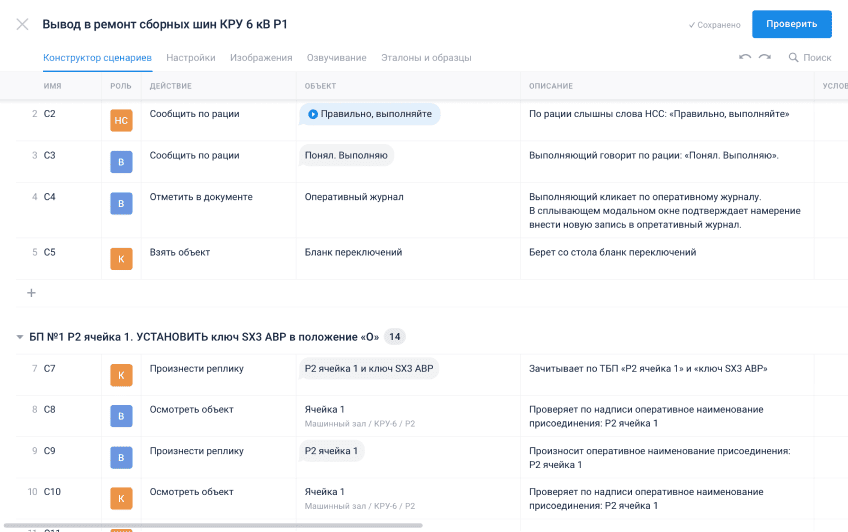Open the 'Настройки' tab

[x=190, y=58]
